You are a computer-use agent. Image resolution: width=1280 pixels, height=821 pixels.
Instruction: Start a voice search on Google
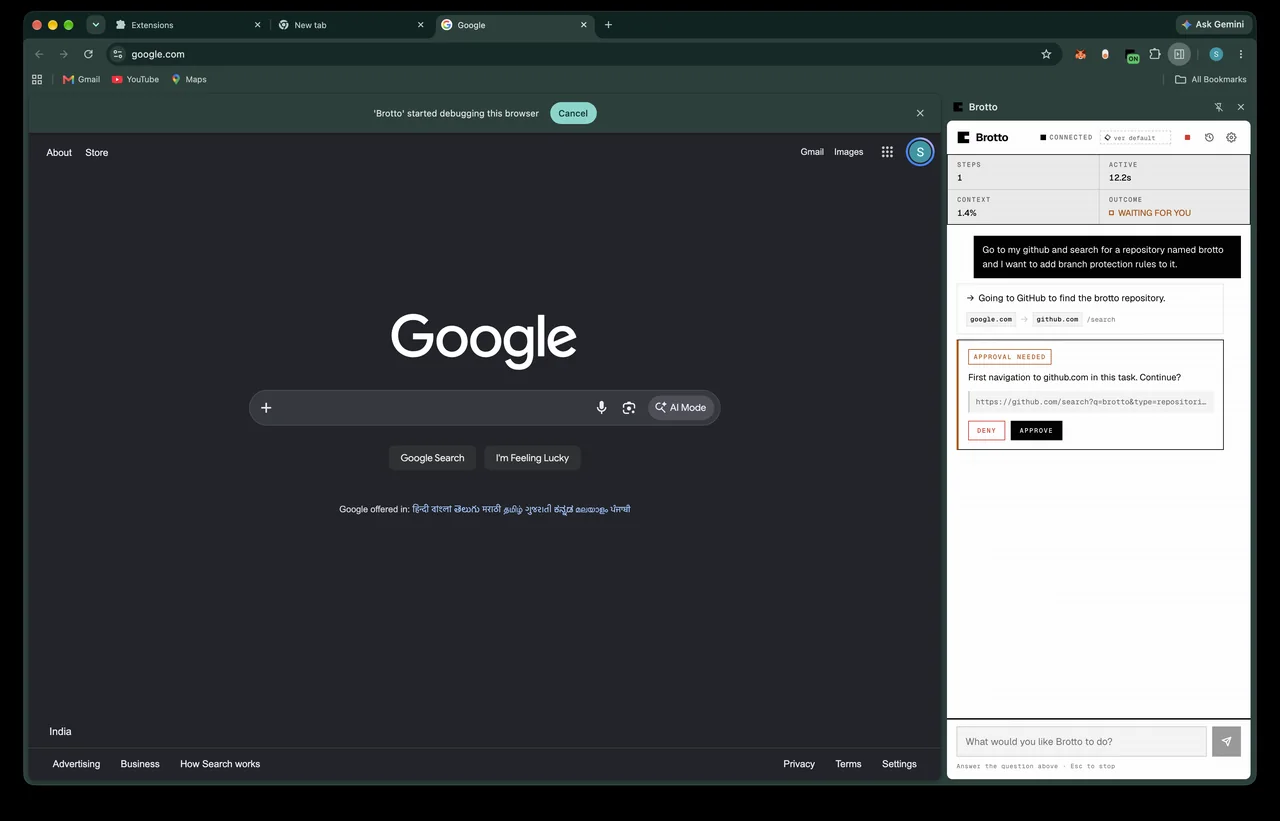(x=601, y=407)
